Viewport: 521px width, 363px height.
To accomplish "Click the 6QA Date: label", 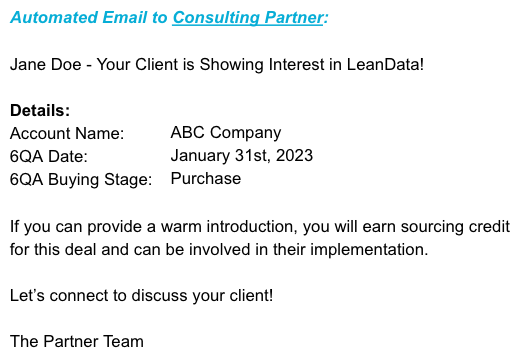I will [x=49, y=156].
